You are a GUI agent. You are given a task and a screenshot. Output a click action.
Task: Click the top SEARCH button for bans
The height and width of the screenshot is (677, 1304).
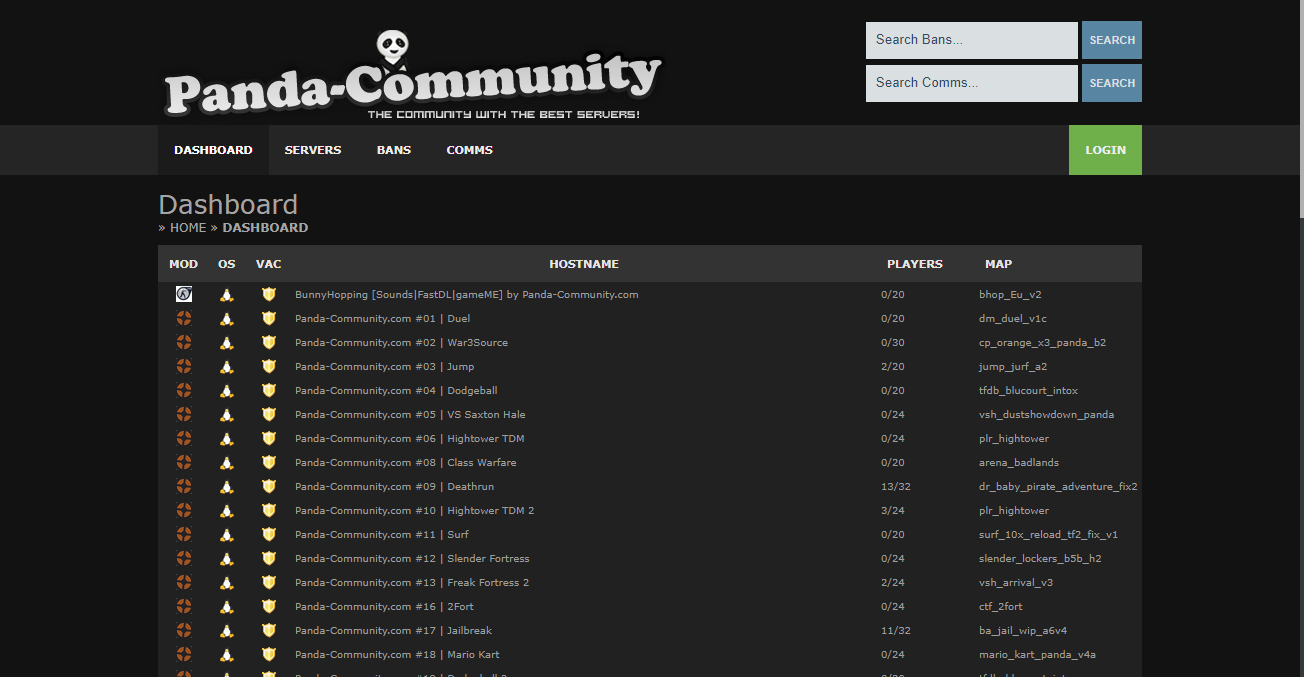click(x=1111, y=40)
